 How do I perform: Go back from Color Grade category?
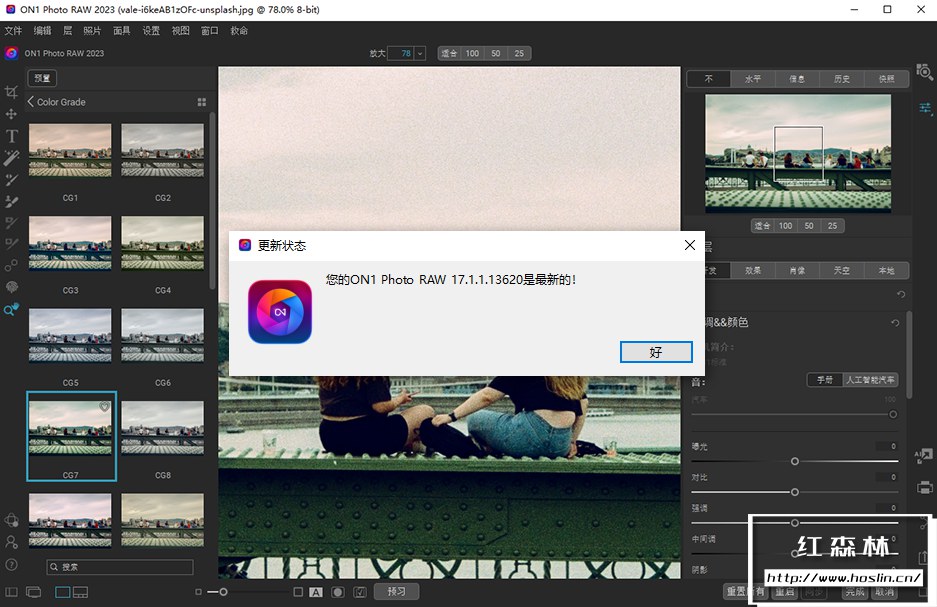click(30, 102)
